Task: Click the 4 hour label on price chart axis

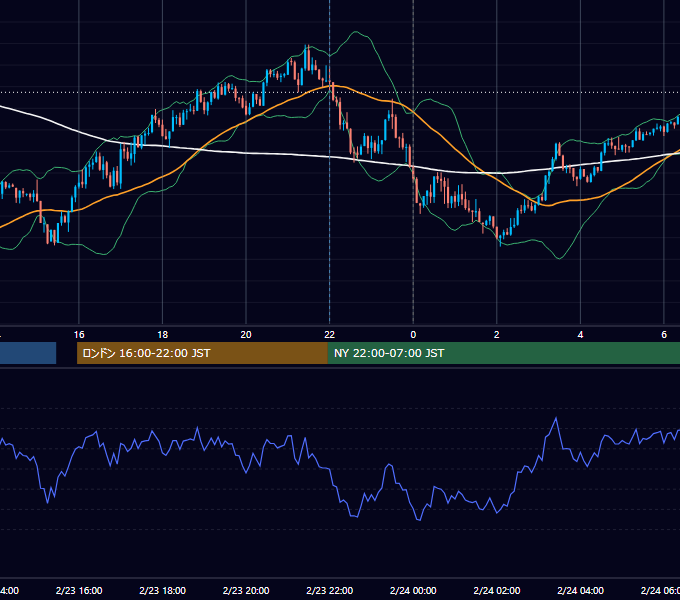Action: point(580,335)
